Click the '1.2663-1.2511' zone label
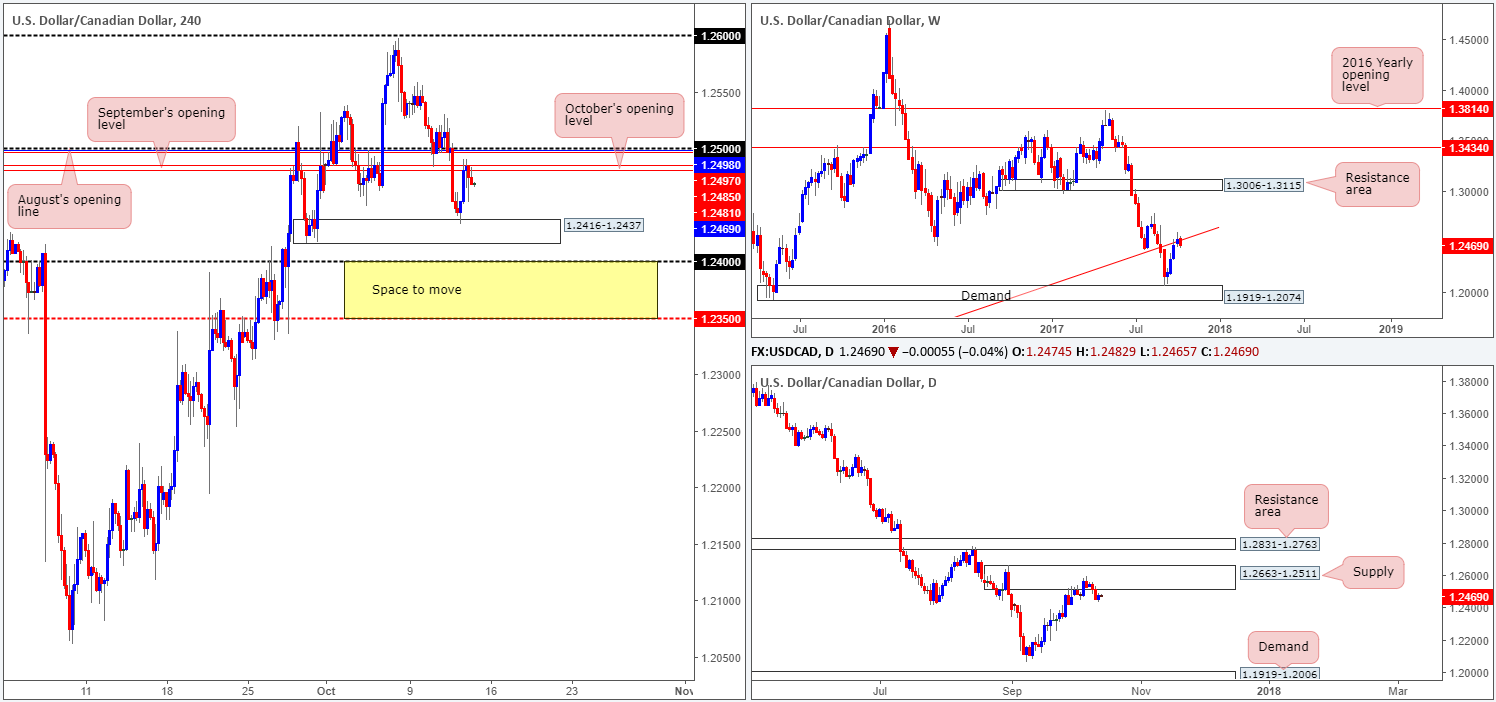 tap(1279, 573)
